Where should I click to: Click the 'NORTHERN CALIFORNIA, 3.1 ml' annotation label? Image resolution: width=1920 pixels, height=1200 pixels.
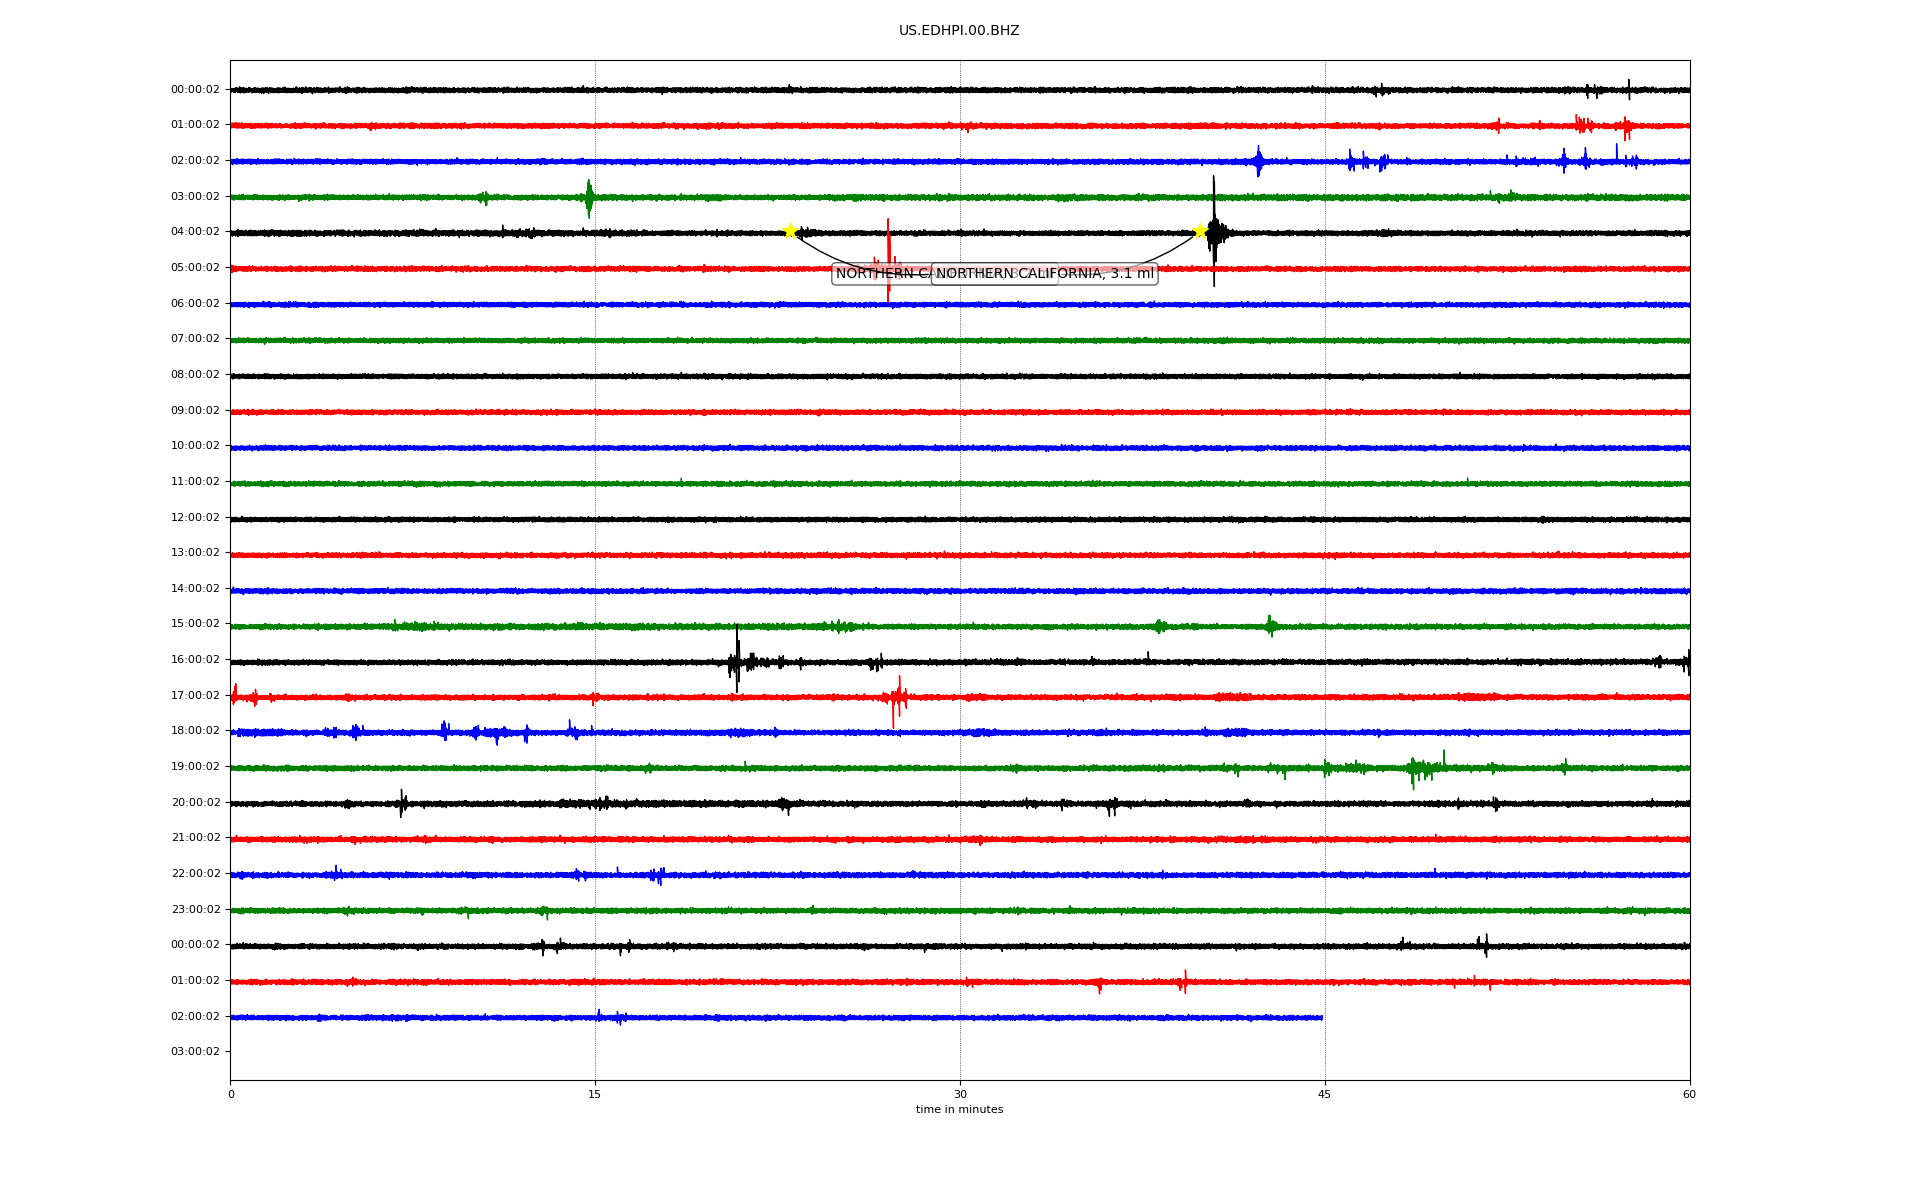click(x=1044, y=273)
